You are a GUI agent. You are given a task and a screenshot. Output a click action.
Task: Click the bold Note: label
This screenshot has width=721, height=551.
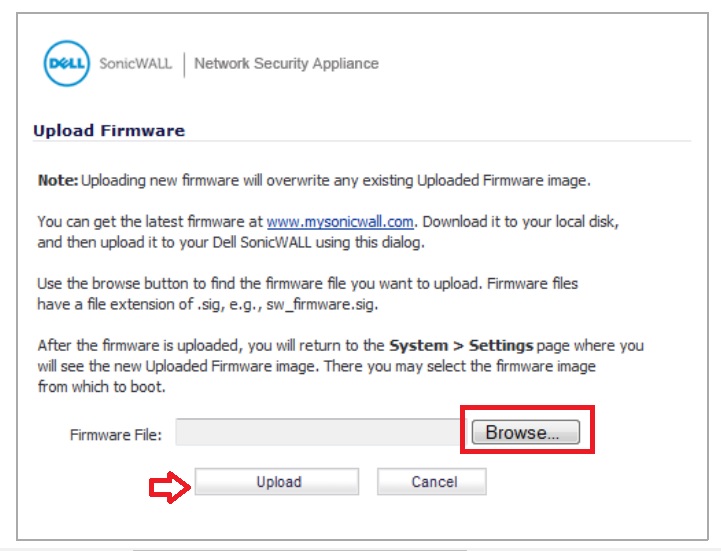pos(58,181)
